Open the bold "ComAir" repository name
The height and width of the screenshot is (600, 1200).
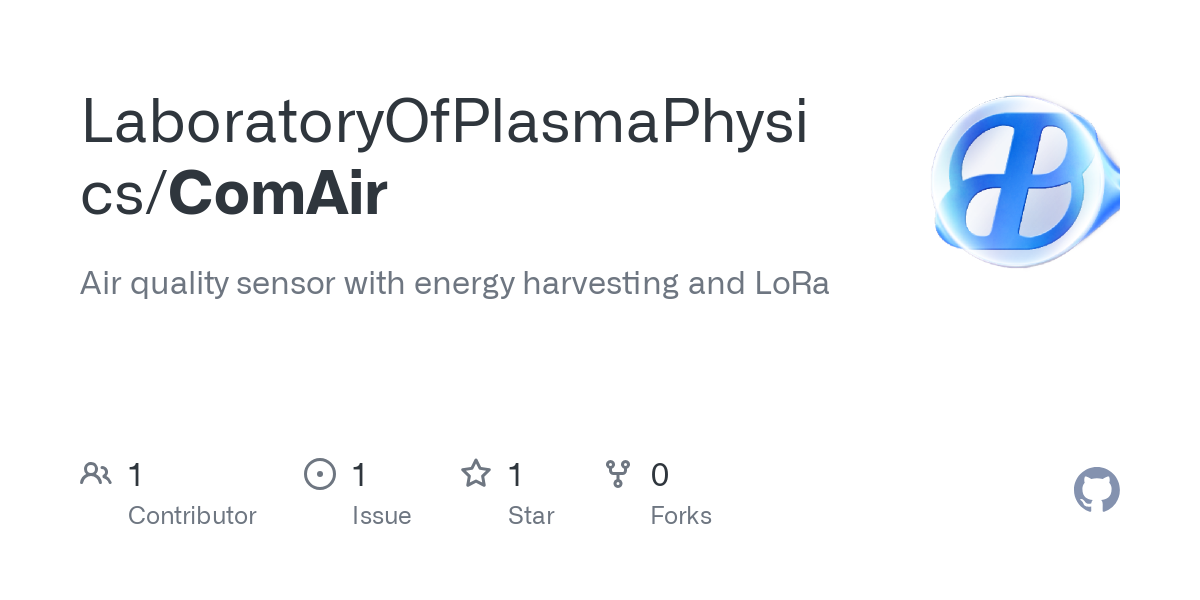pyautogui.click(x=278, y=194)
